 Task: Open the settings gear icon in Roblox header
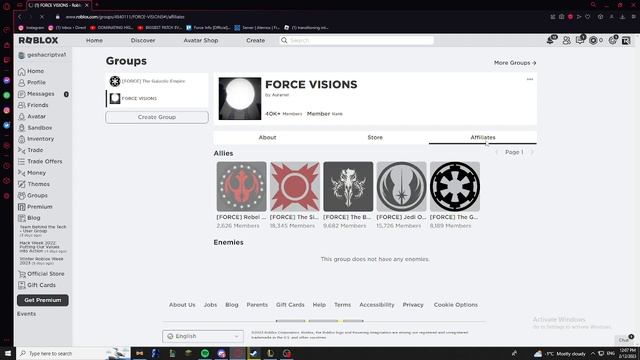(612, 40)
